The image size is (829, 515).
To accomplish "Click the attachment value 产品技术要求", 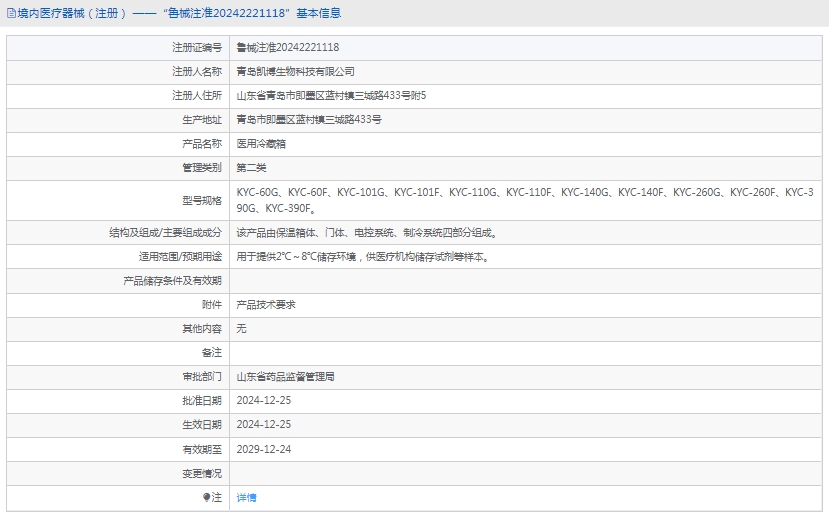I will pos(265,304).
